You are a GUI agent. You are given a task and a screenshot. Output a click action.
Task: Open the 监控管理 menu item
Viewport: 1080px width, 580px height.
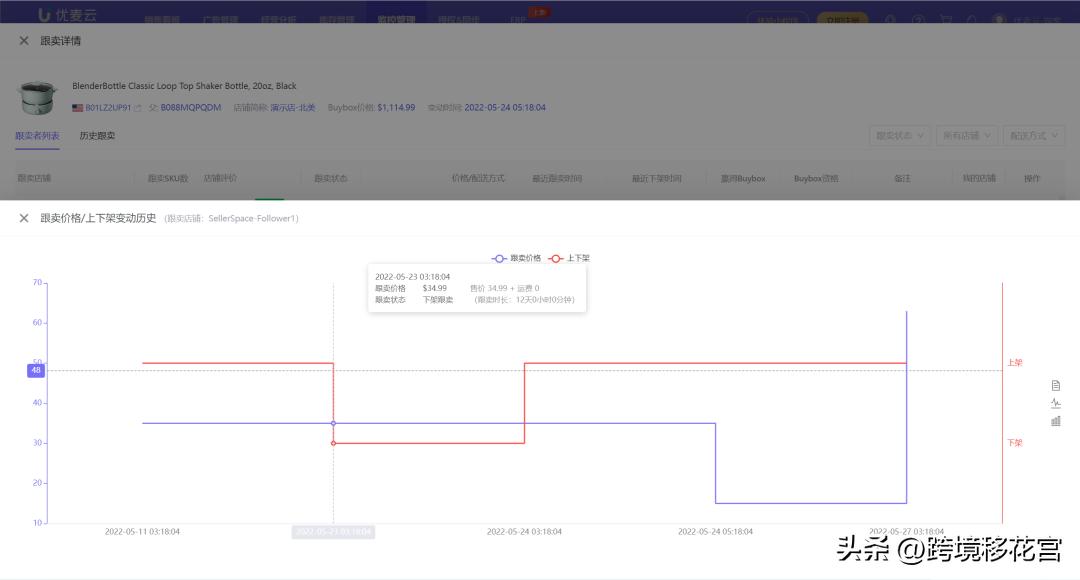396,18
